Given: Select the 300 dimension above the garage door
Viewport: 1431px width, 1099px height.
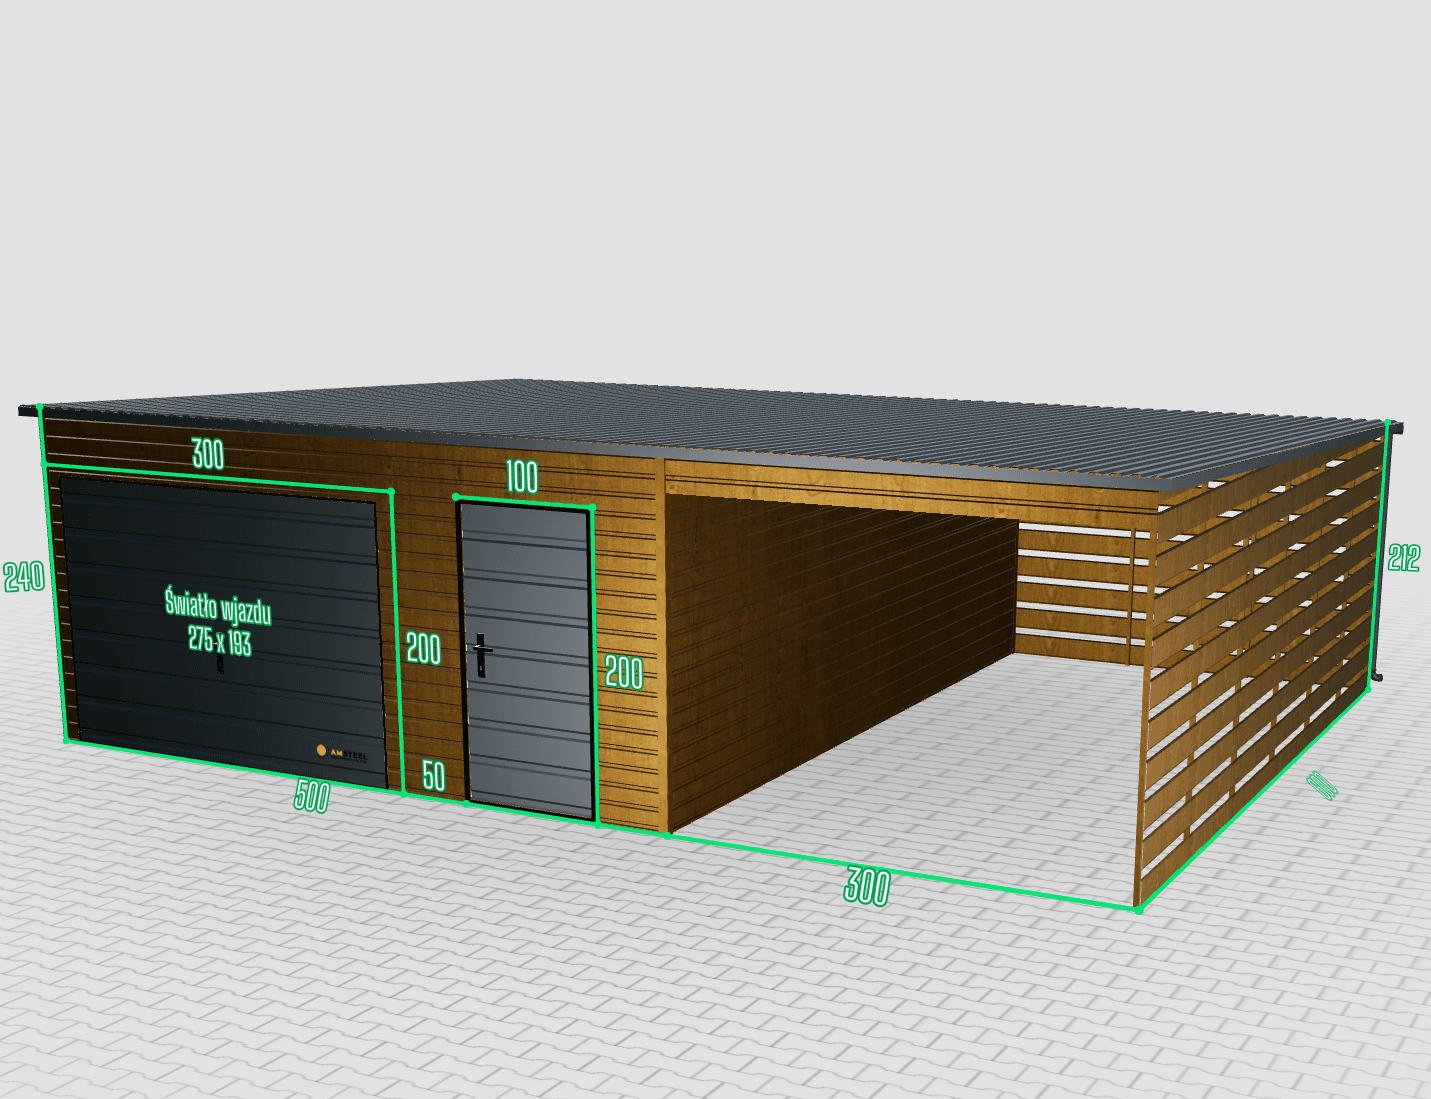Looking at the screenshot, I should pos(208,454).
